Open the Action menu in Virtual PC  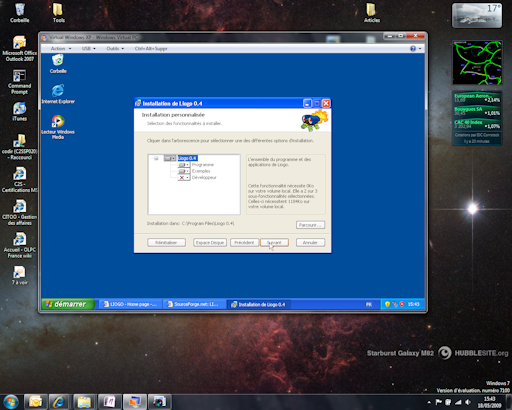tap(61, 49)
